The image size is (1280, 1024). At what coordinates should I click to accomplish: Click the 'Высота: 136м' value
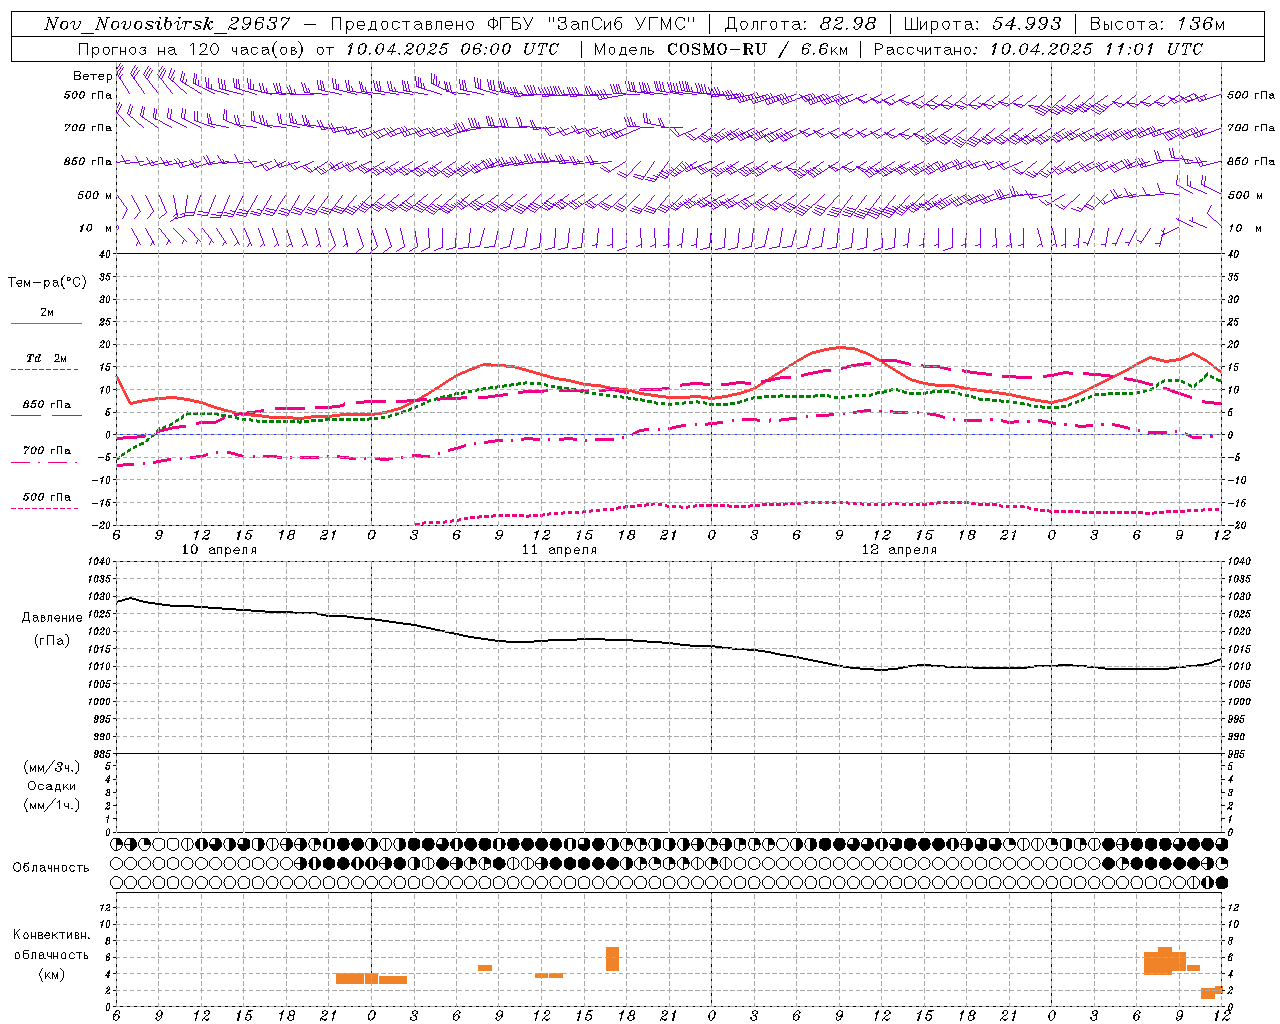click(x=1157, y=24)
